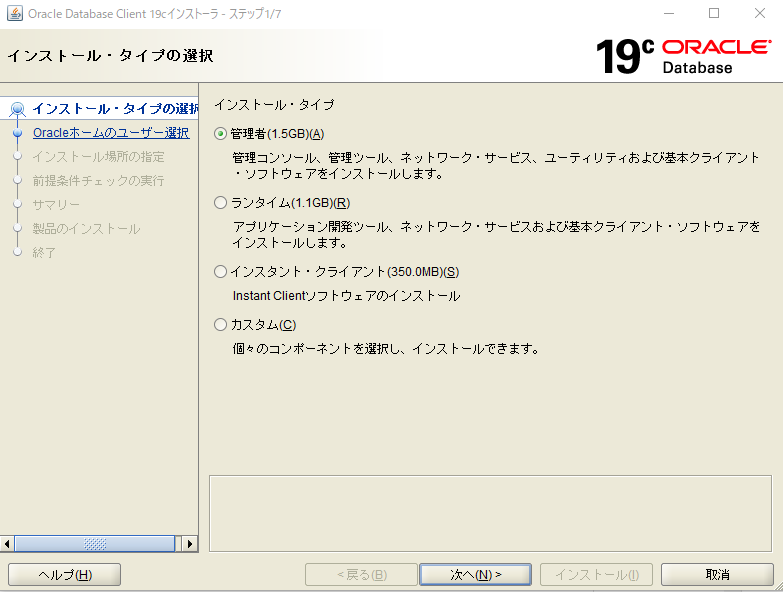783x592 pixels.
Task: Click the Java icon in title bar
Action: pyautogui.click(x=14, y=14)
